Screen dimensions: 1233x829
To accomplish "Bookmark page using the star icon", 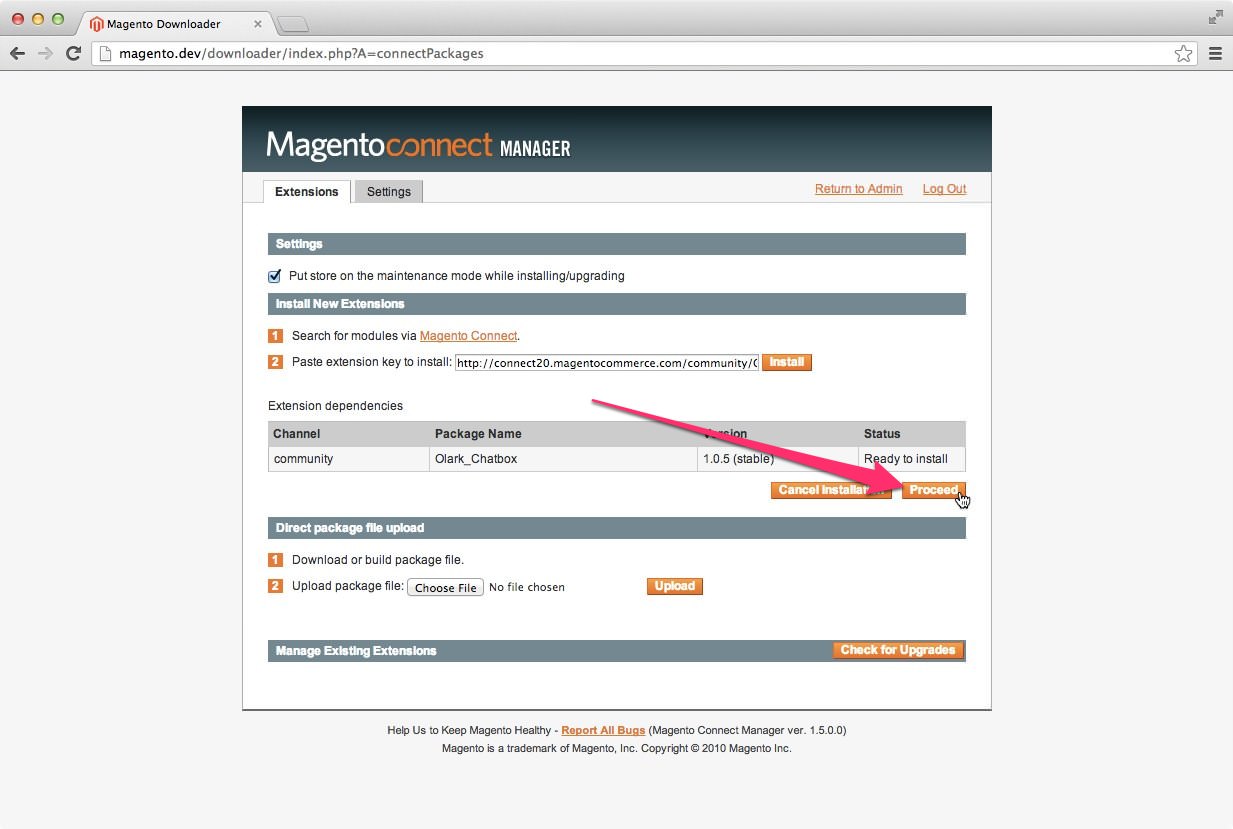I will point(1183,54).
